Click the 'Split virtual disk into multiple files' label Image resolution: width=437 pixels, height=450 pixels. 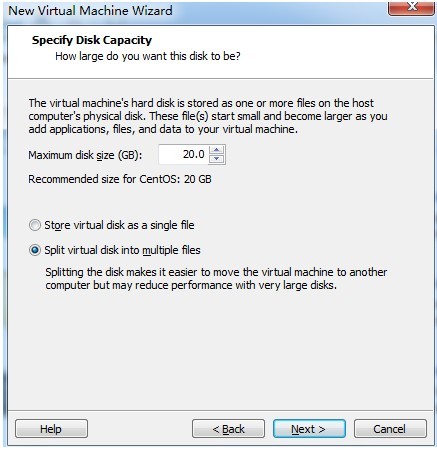coord(122,250)
